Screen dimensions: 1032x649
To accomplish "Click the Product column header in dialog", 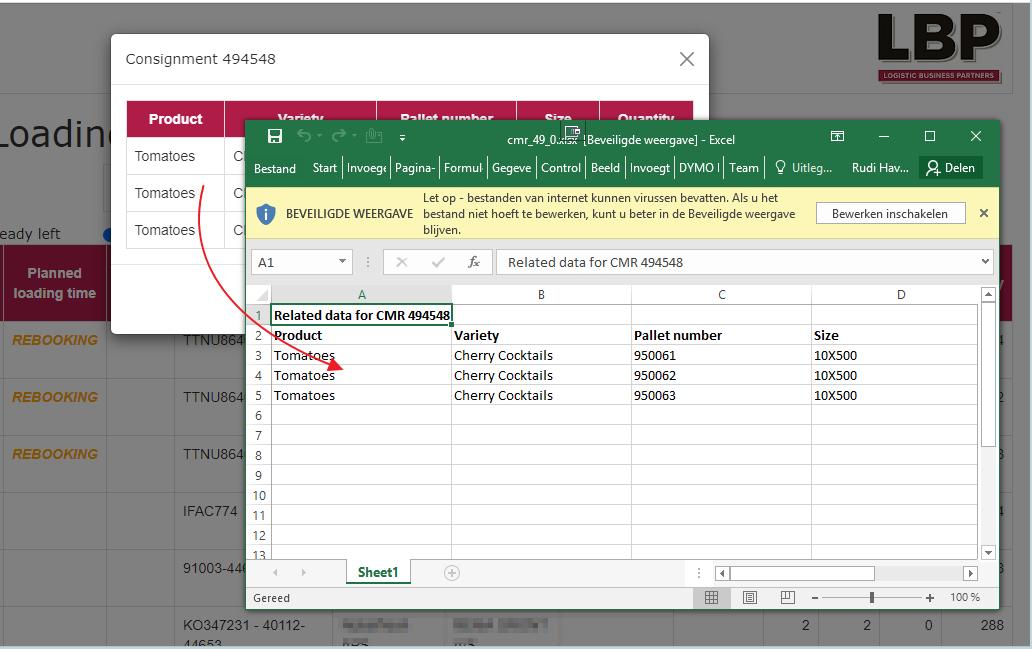I will point(175,119).
